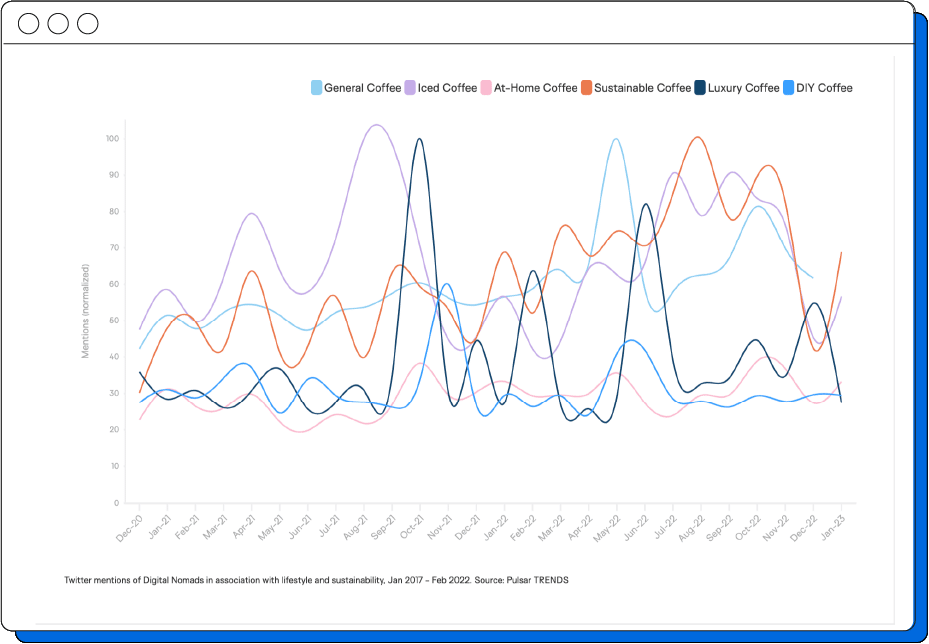Click the "Mentions (normalized)" axis title

[x=86, y=311]
